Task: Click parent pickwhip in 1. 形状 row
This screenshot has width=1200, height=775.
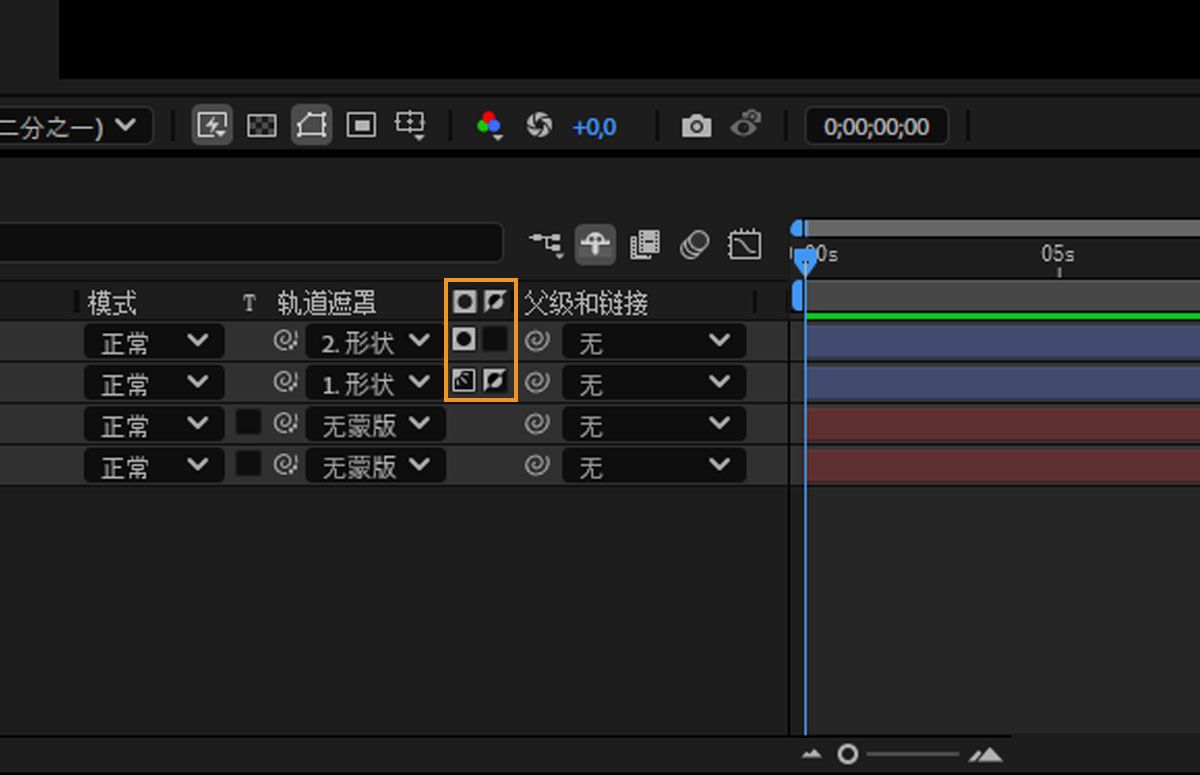Action: coord(537,383)
